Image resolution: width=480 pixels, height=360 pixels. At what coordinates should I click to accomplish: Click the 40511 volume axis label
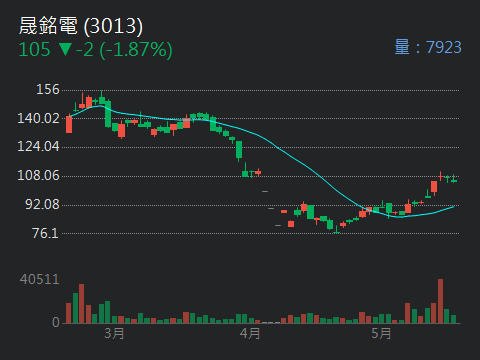pos(39,279)
